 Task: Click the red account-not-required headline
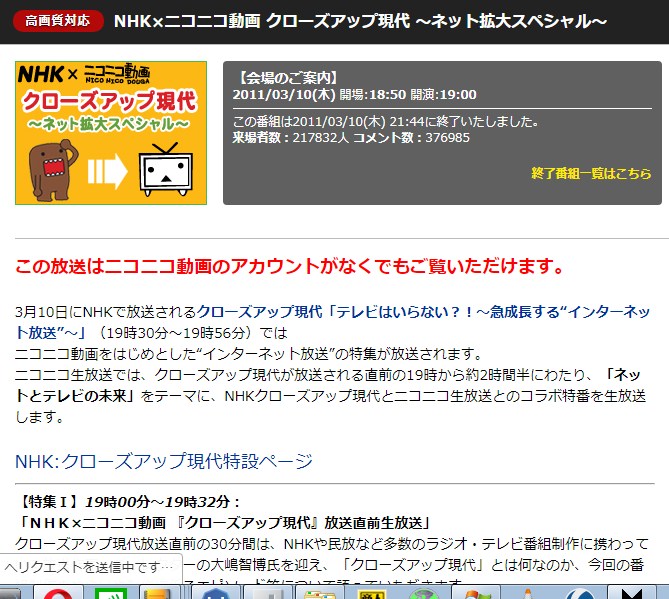pos(290,267)
